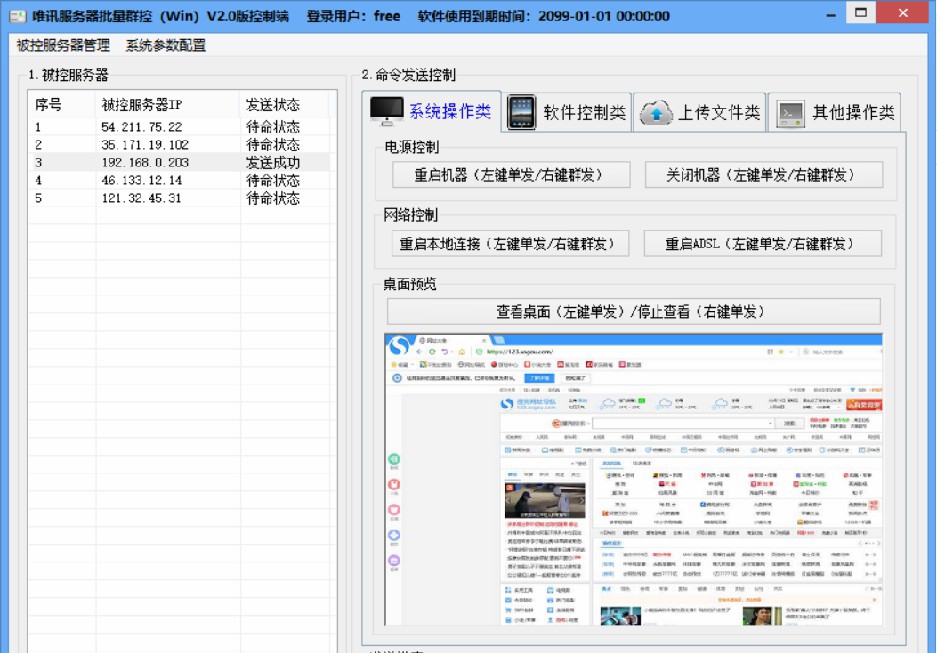Open the 系统参数配置 menu
The height and width of the screenshot is (653, 937).
165,45
